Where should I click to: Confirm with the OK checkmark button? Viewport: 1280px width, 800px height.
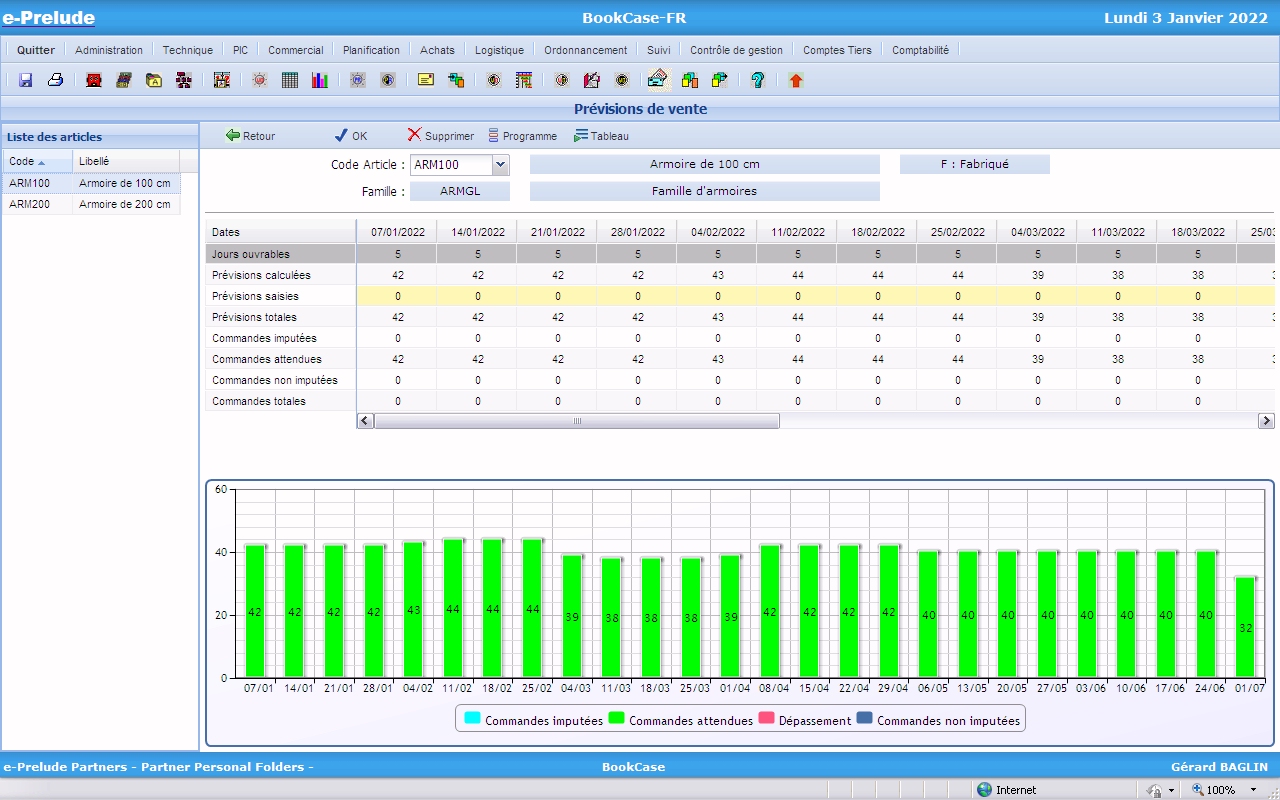click(x=351, y=136)
